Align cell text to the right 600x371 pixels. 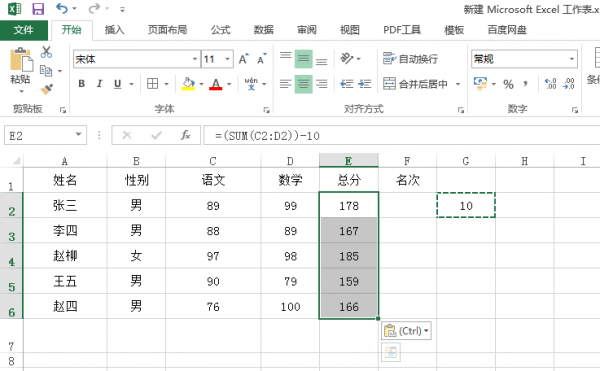pos(321,84)
